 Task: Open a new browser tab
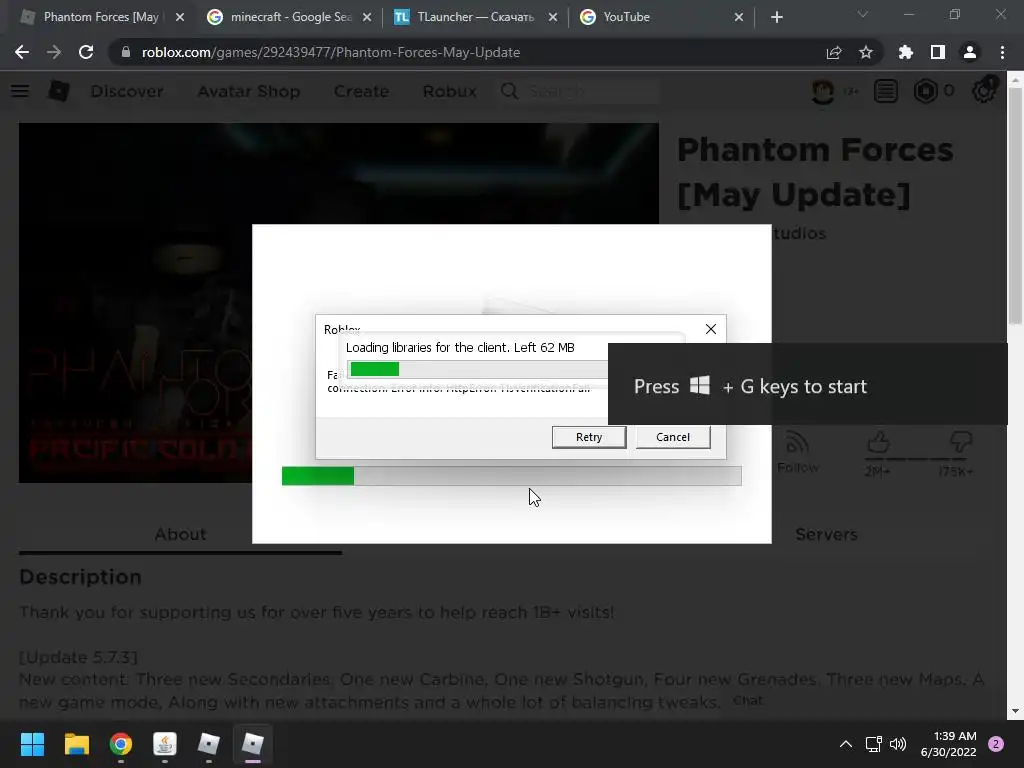tap(776, 17)
